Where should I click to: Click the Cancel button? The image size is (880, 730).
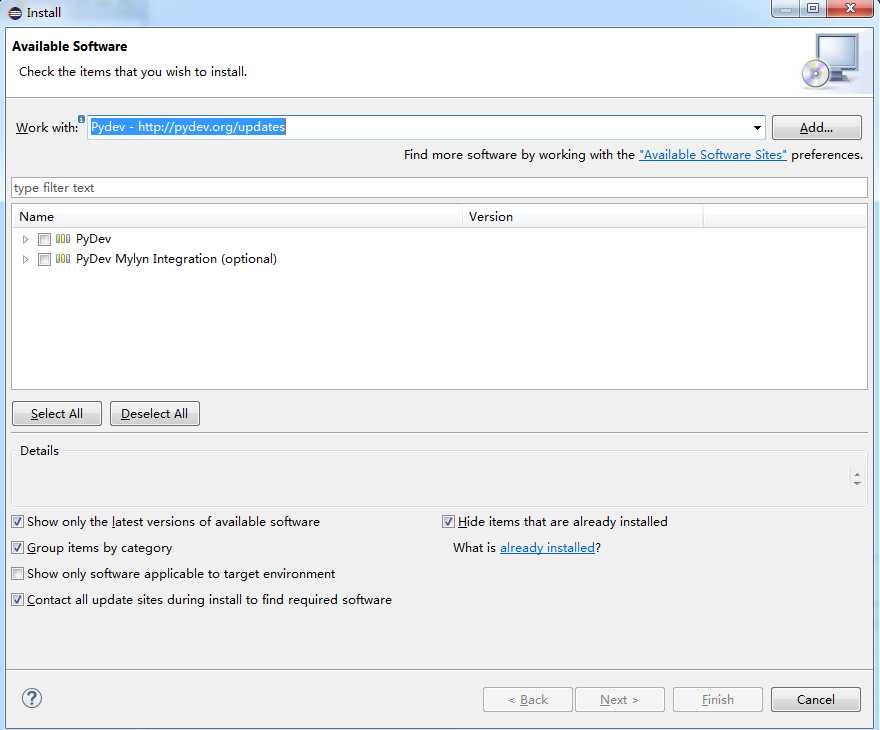[x=815, y=699]
